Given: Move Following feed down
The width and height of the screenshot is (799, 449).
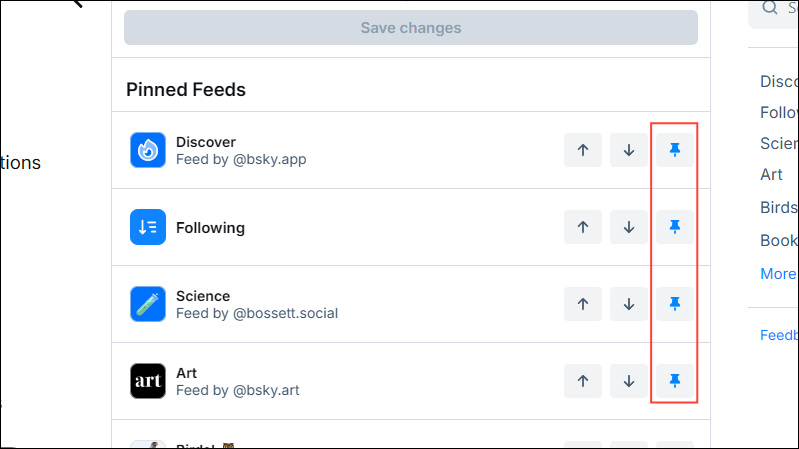Looking at the screenshot, I should [x=629, y=227].
